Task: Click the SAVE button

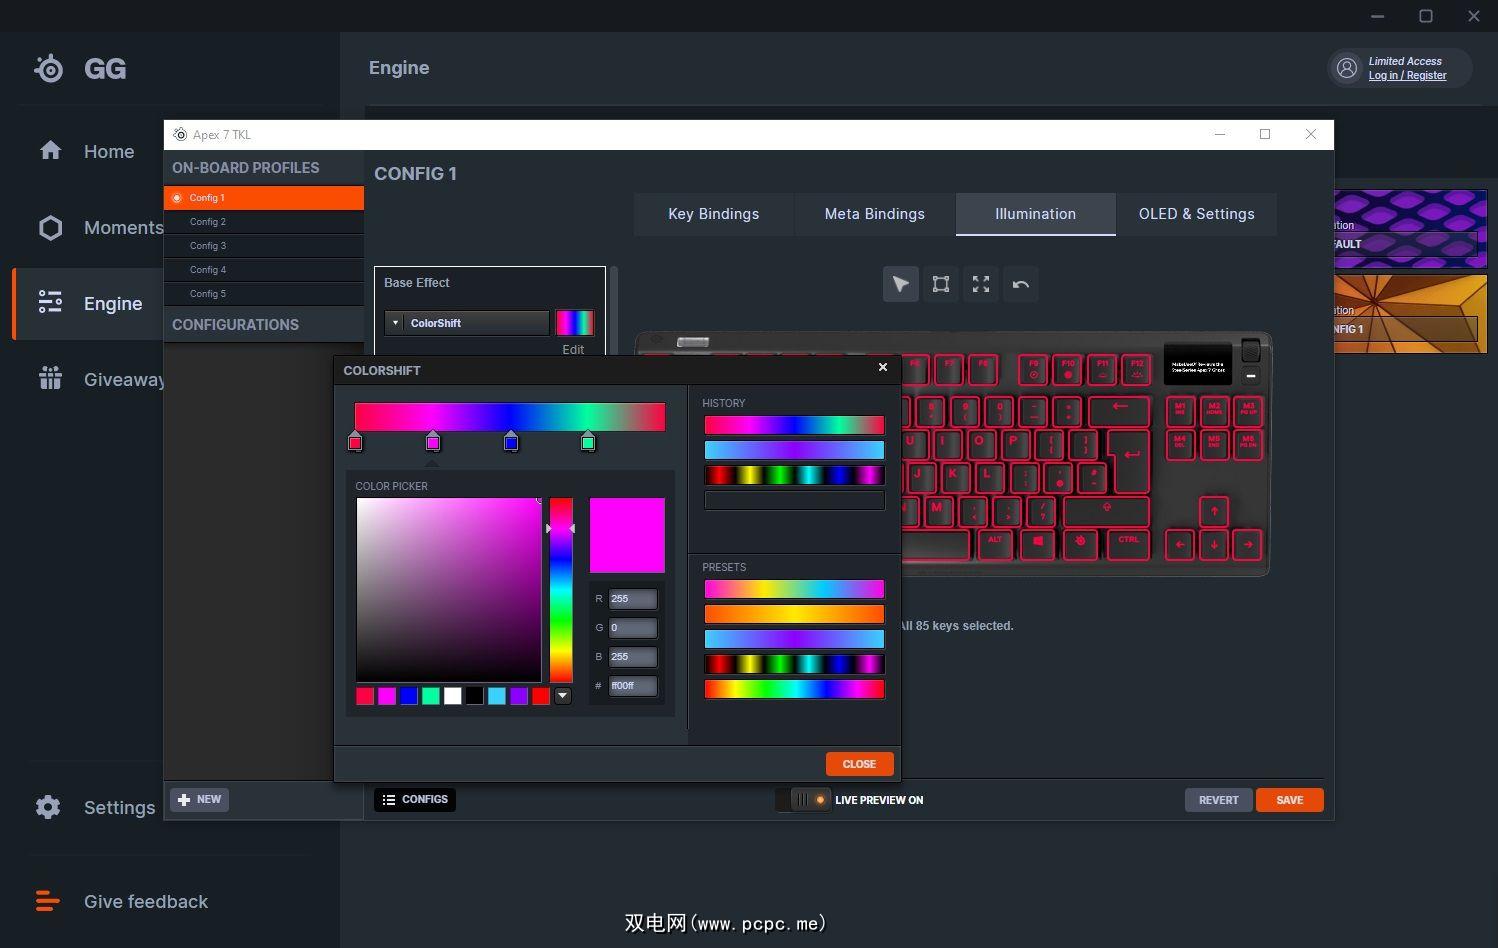Action: click(x=1290, y=800)
